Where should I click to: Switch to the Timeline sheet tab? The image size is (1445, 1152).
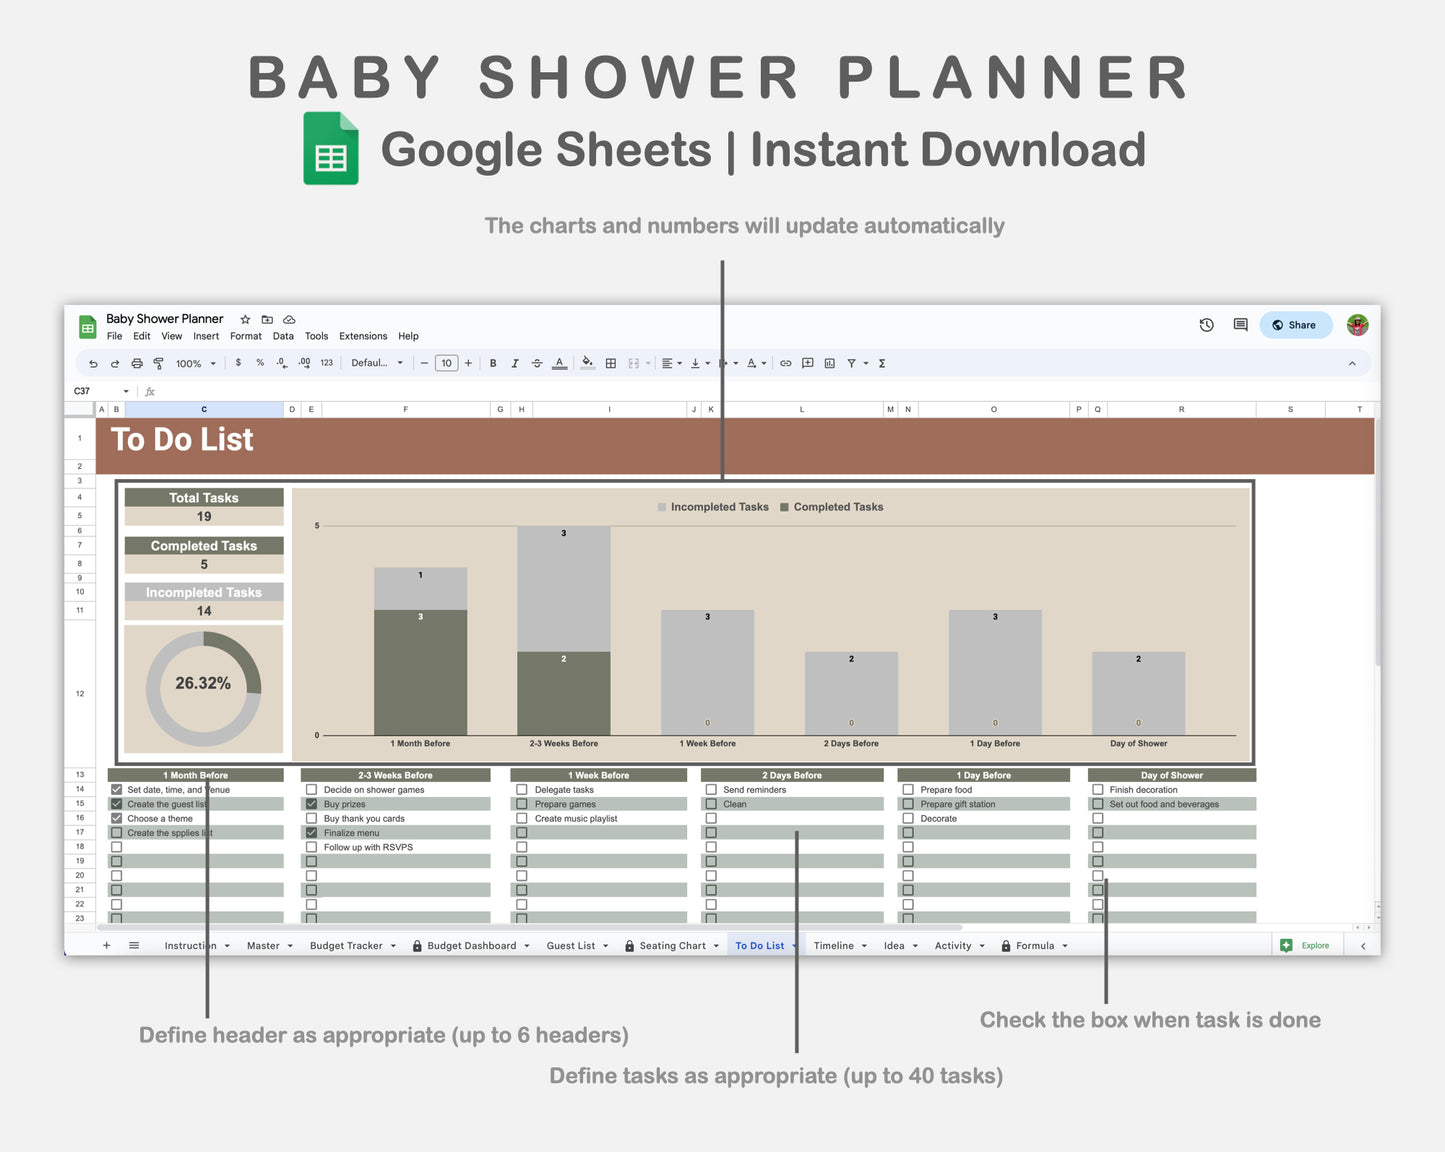836,945
